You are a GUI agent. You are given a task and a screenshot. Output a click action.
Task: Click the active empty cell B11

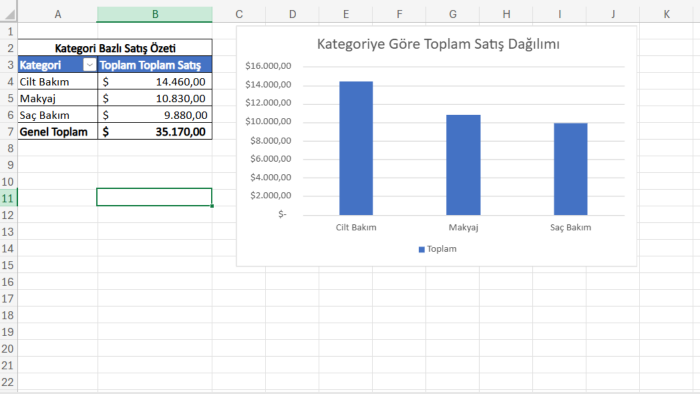[154, 197]
